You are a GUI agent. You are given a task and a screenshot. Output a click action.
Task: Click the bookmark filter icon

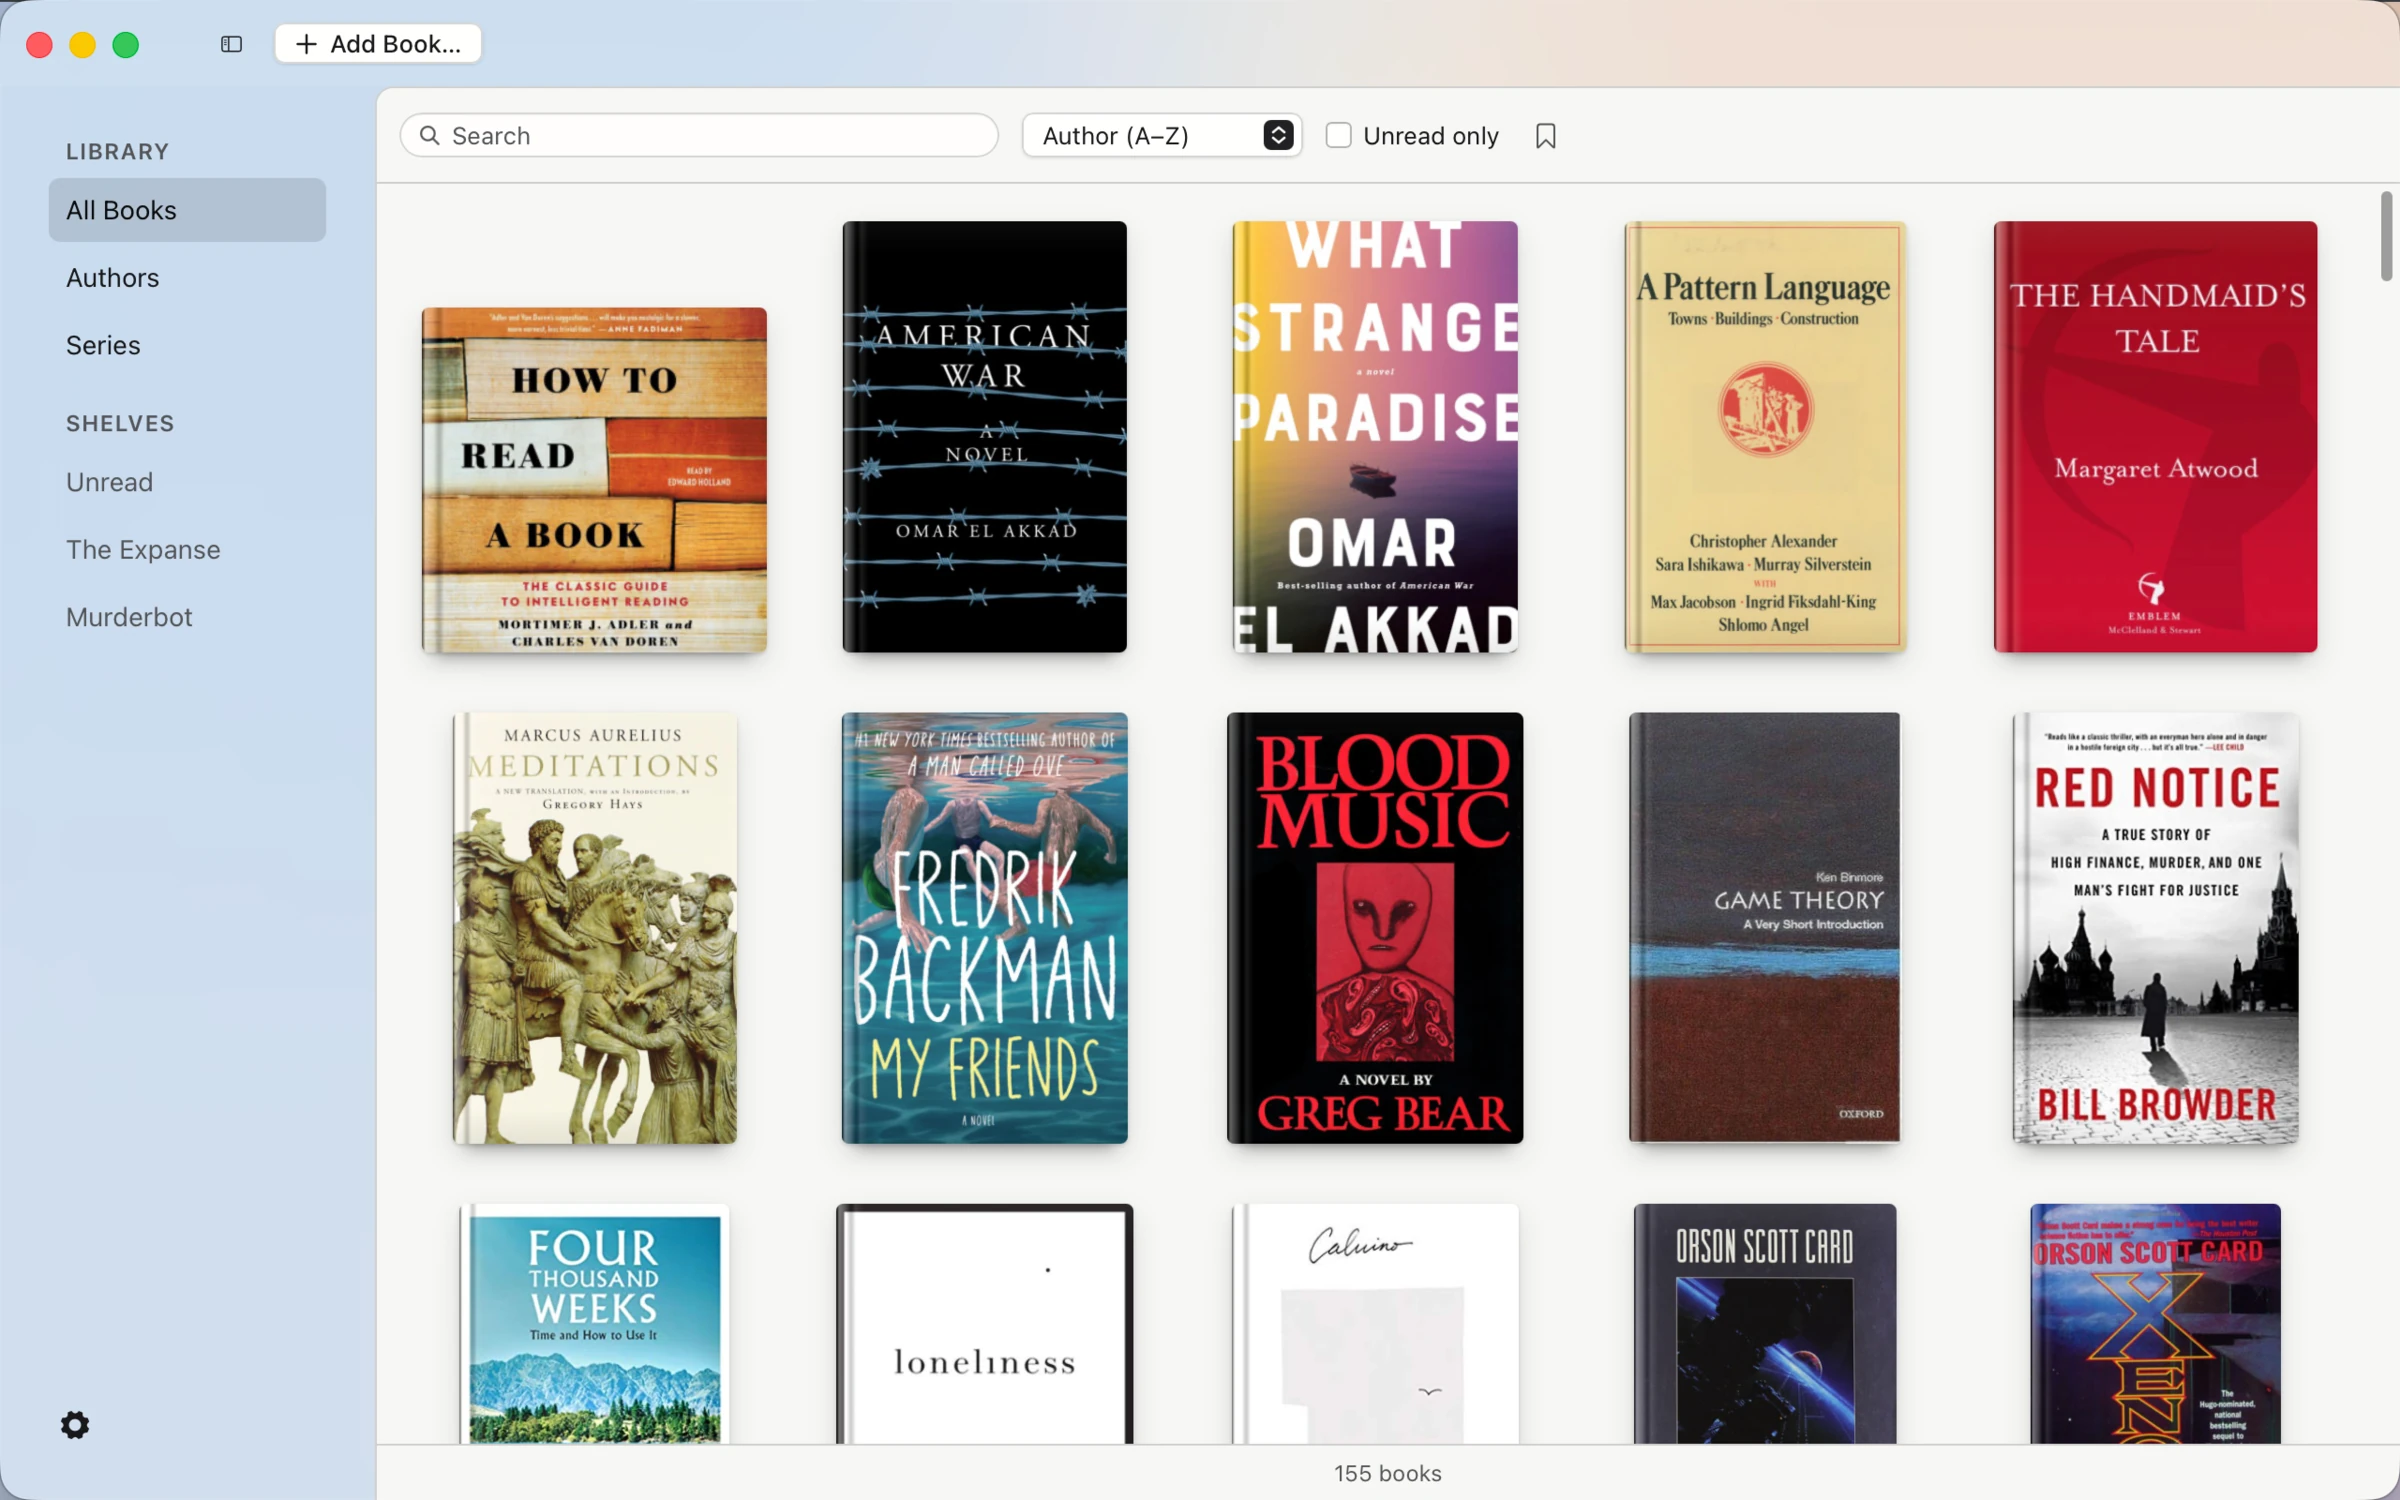[x=1545, y=136]
